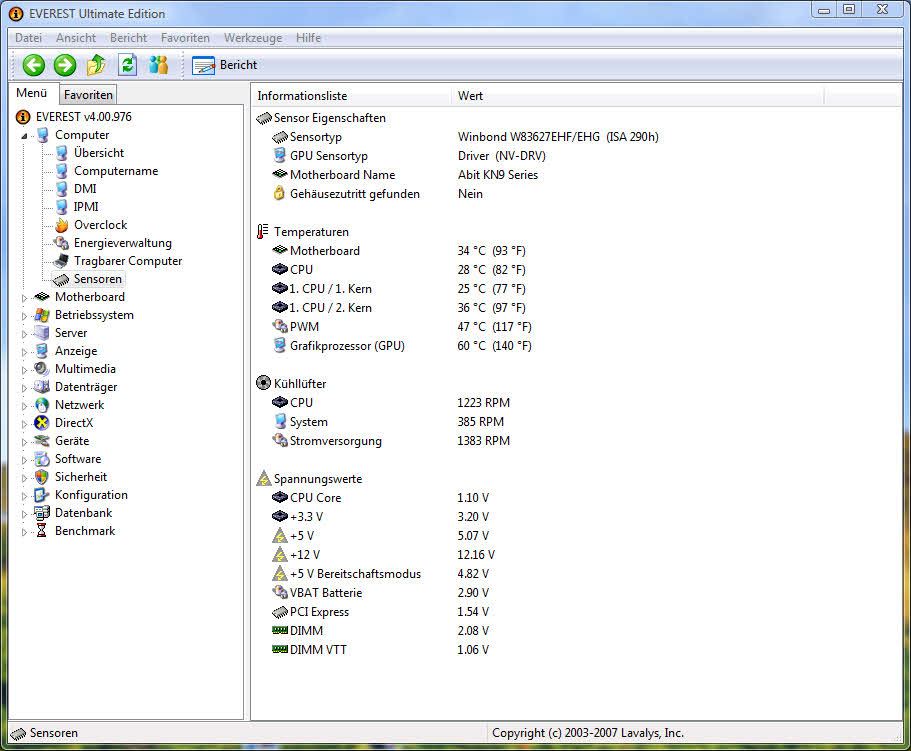The height and width of the screenshot is (751, 911).
Task: Go back with the green left arrow
Action: (34, 65)
